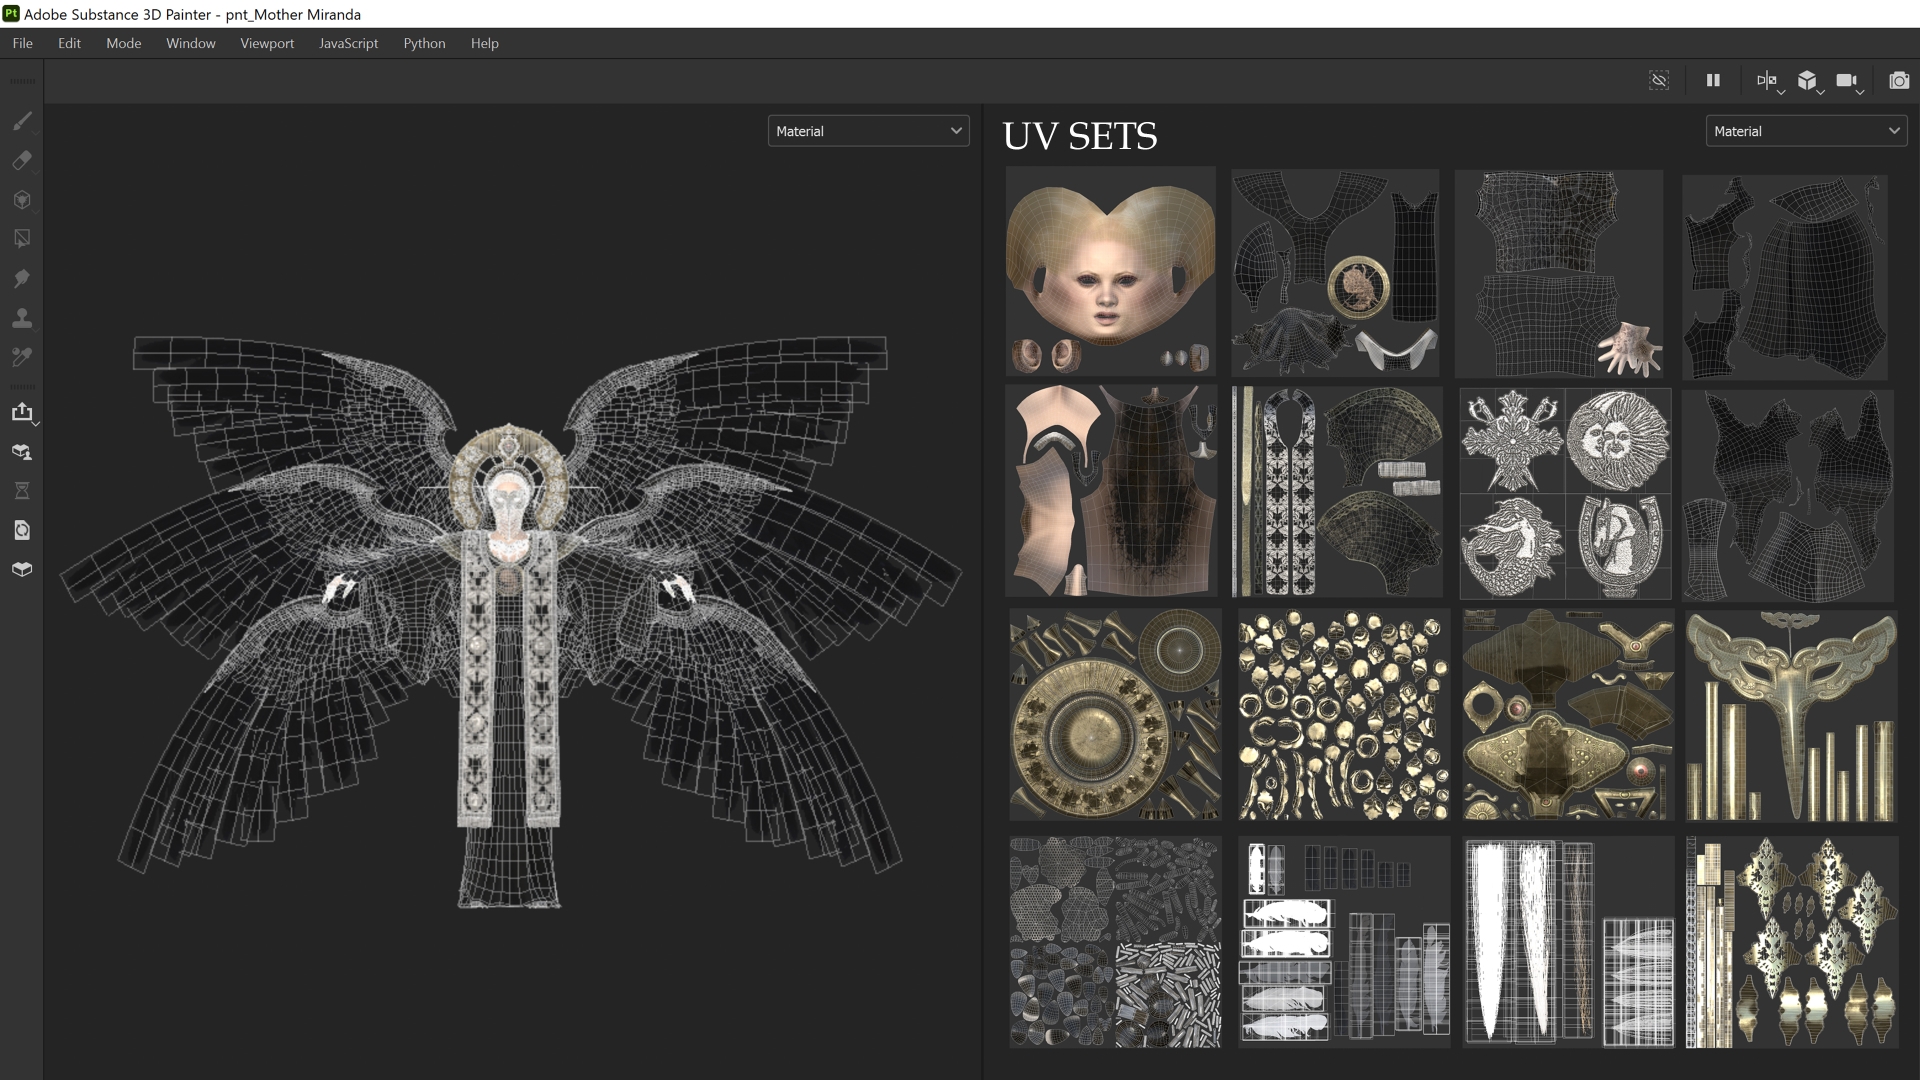The width and height of the screenshot is (1920, 1080).
Task: Open the right viewport Material dropdown
Action: coord(1805,131)
